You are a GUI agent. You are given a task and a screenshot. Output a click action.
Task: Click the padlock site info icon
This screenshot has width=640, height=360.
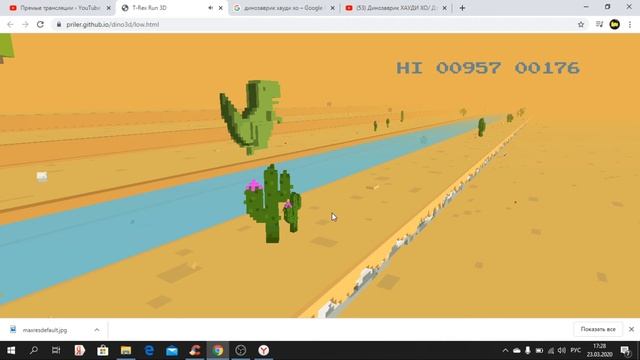coord(59,24)
